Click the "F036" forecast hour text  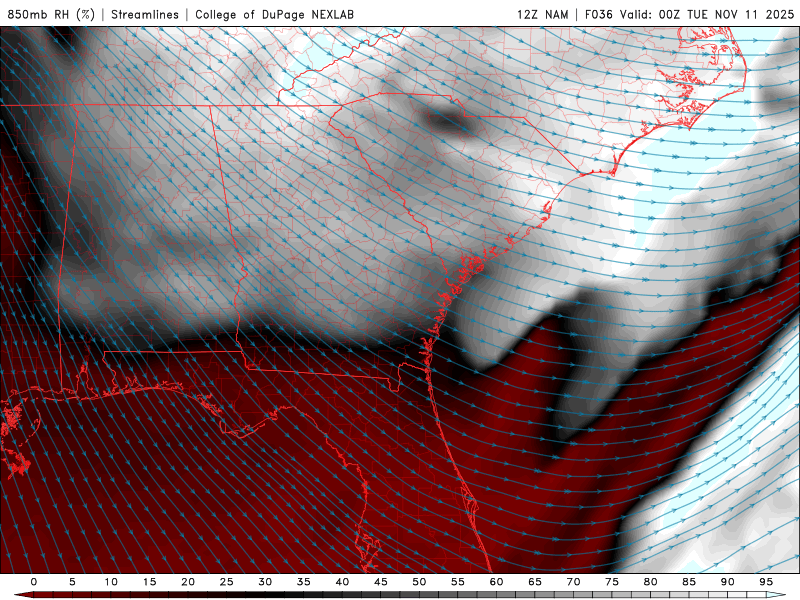click(598, 14)
